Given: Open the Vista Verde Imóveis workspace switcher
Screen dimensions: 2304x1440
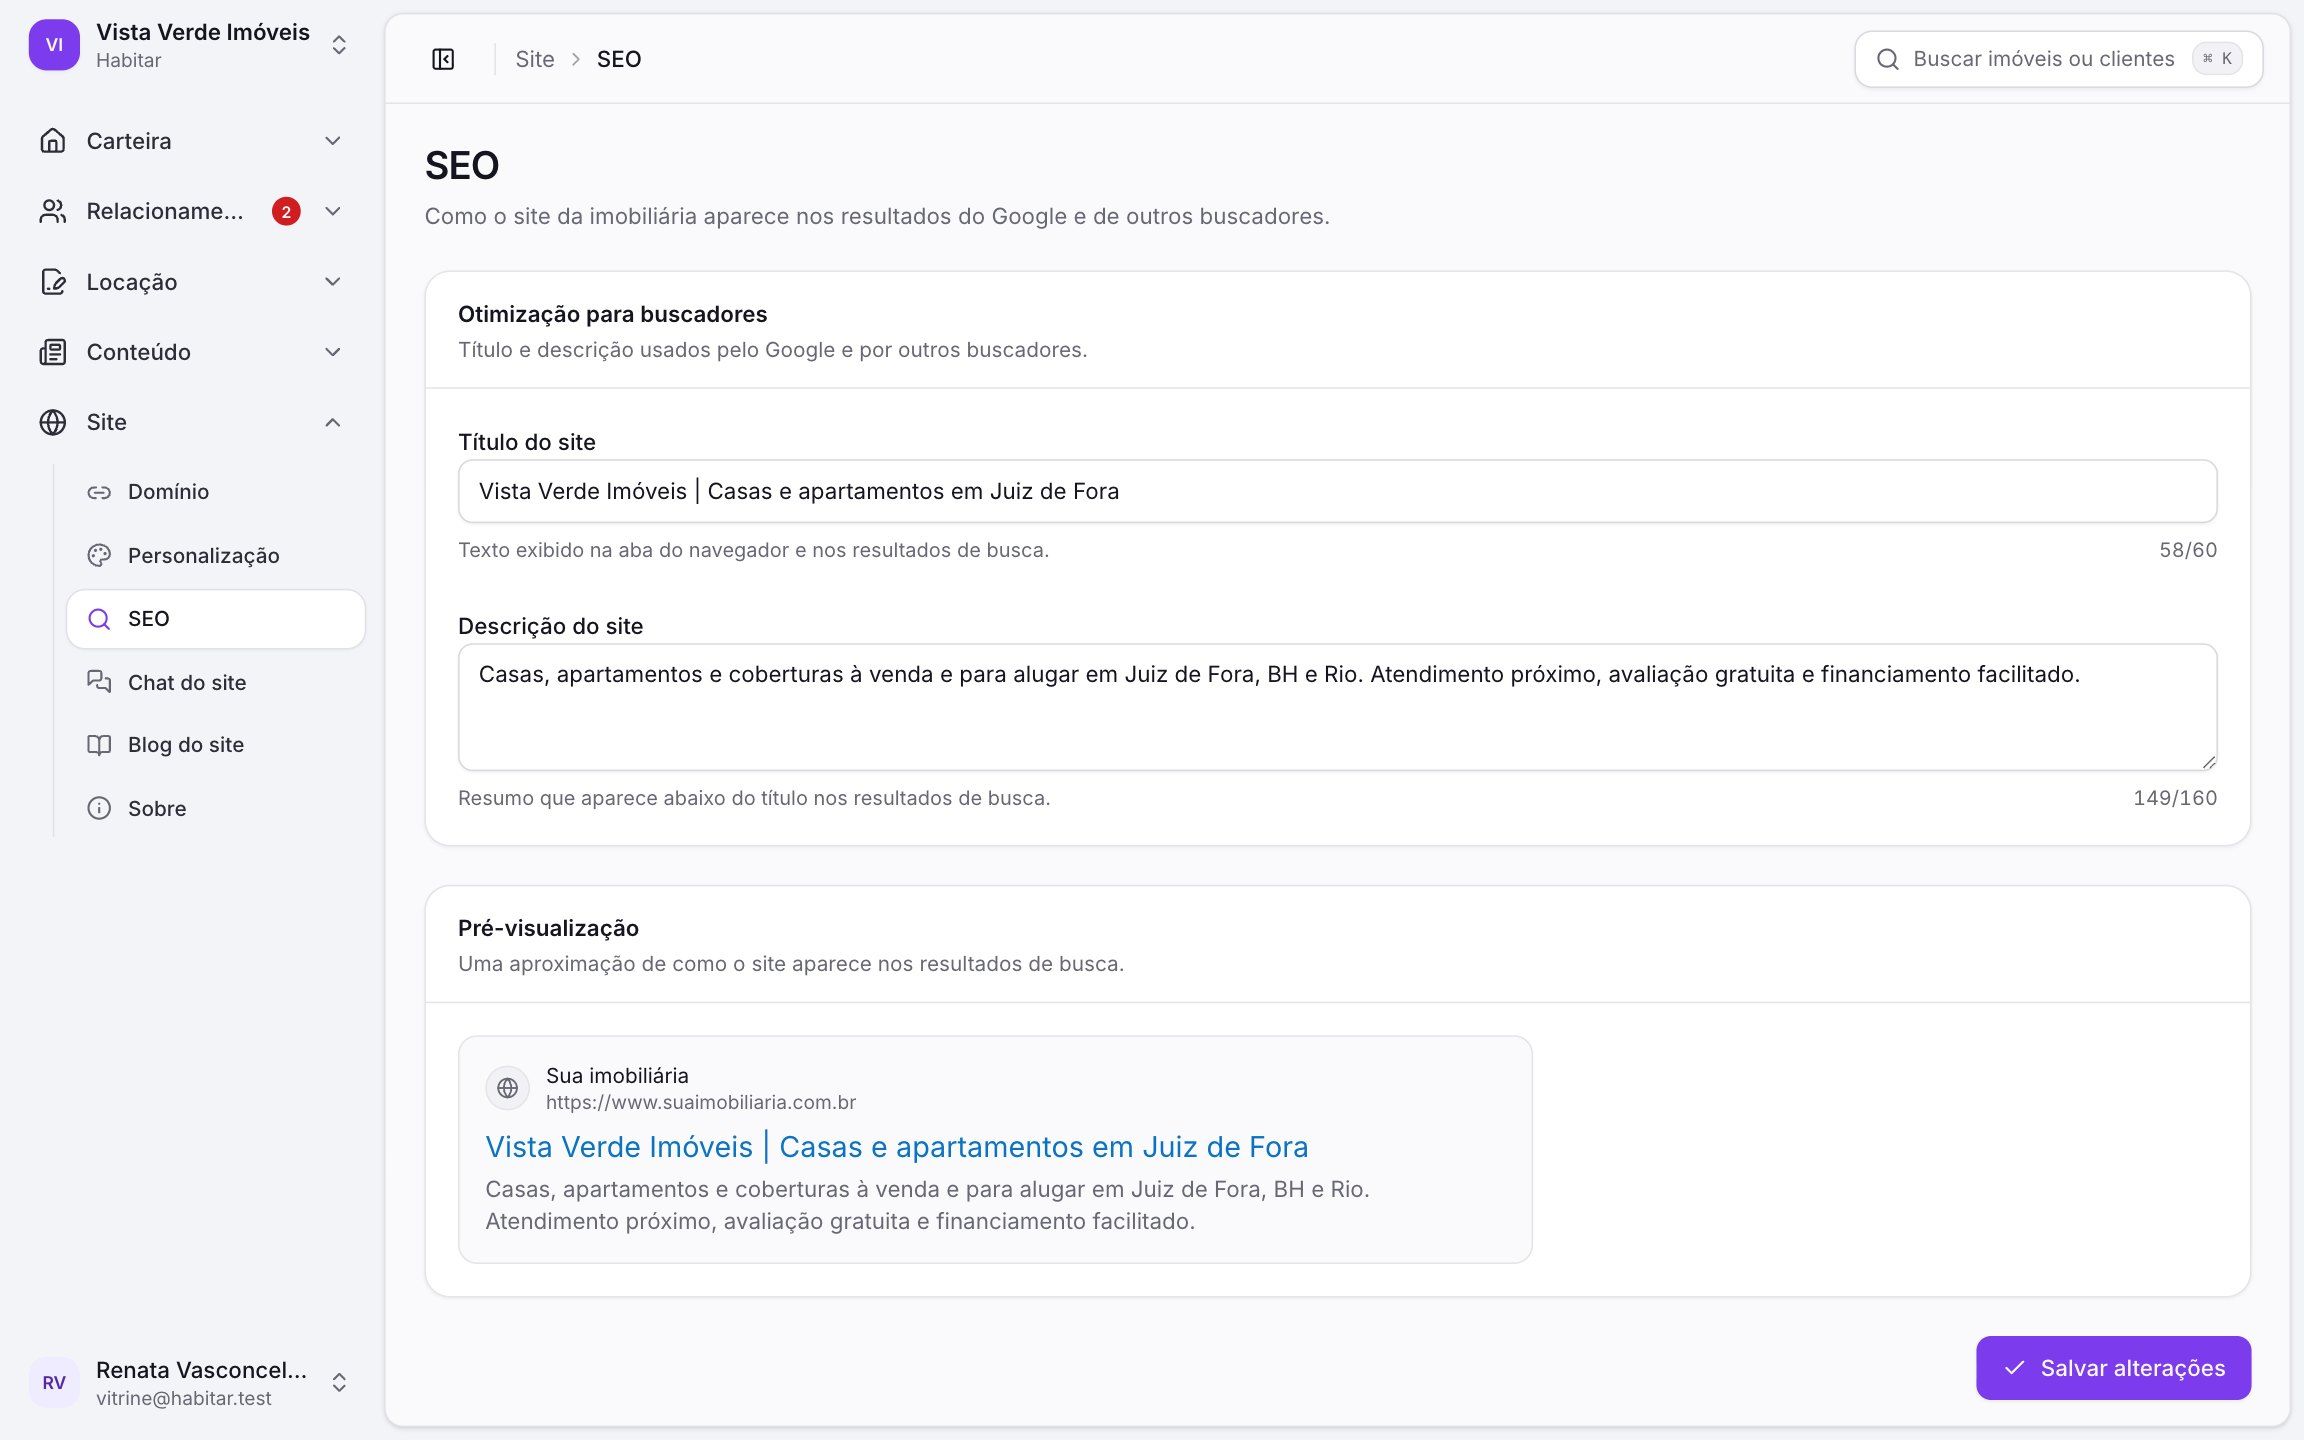Looking at the screenshot, I should pyautogui.click(x=191, y=45).
